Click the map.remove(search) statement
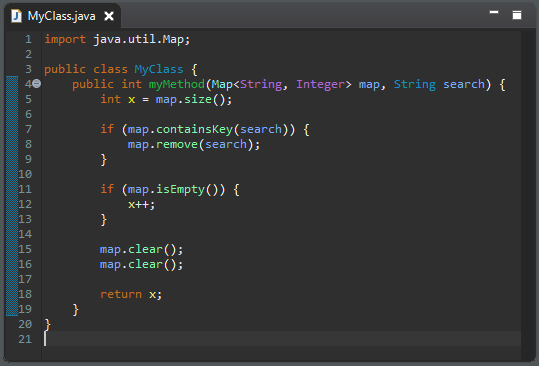 (194, 144)
